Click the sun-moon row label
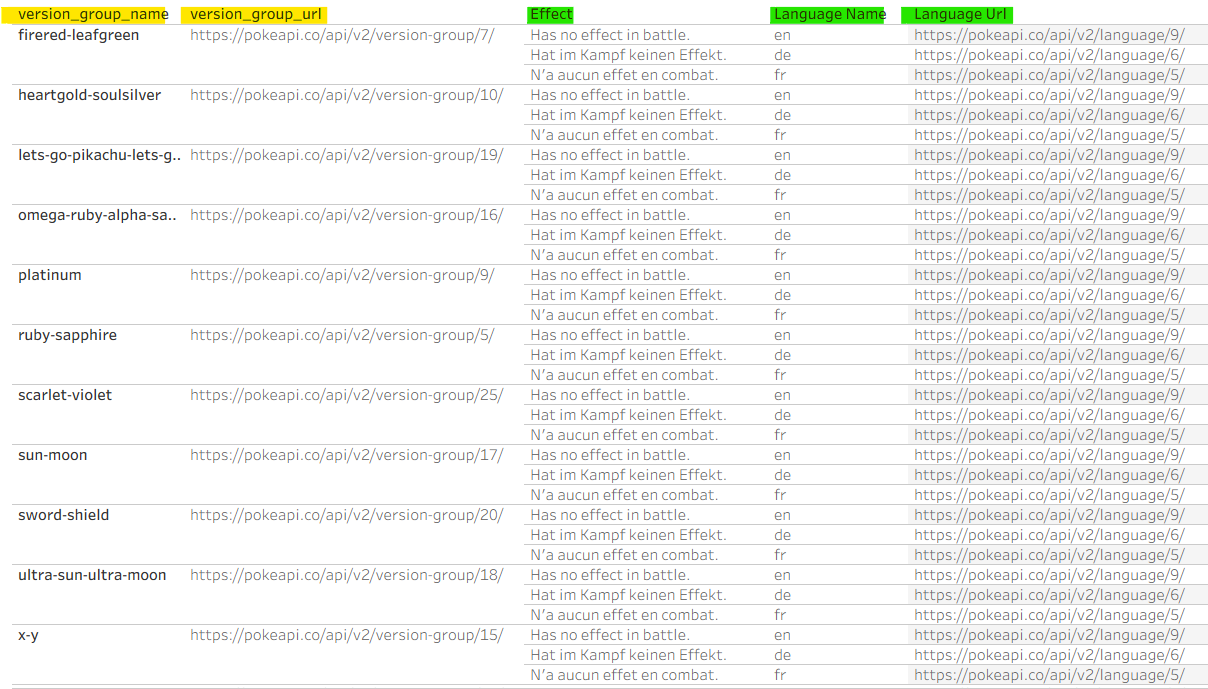1208x689 pixels. click(x=53, y=455)
